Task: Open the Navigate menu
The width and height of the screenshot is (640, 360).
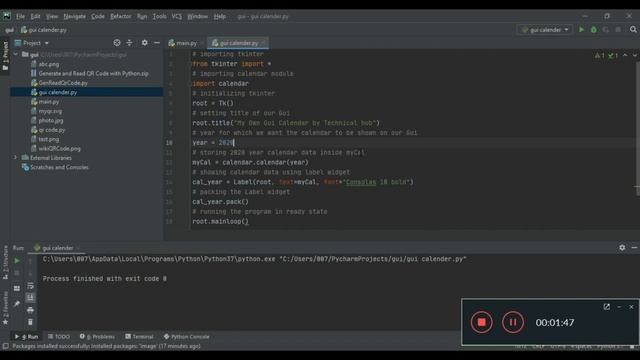Action: (x=75, y=16)
